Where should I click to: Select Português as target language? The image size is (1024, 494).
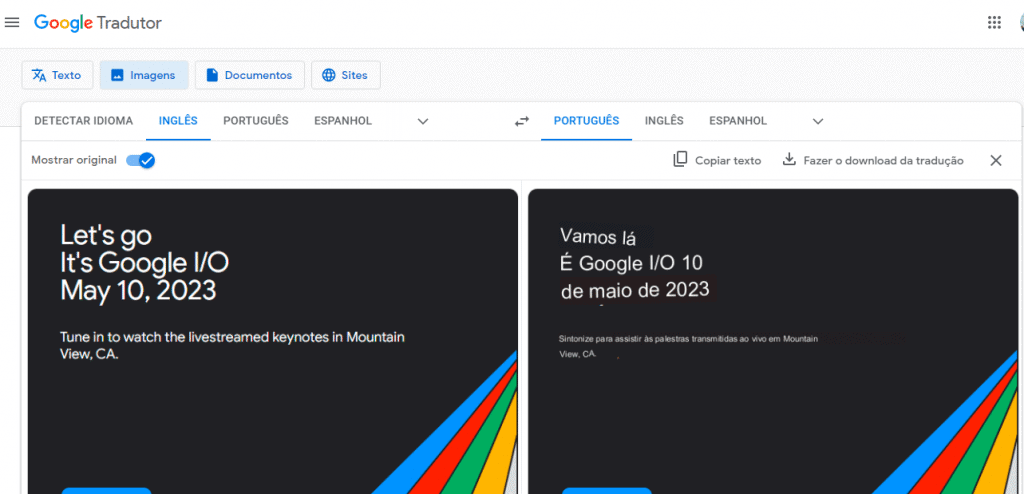coord(586,121)
